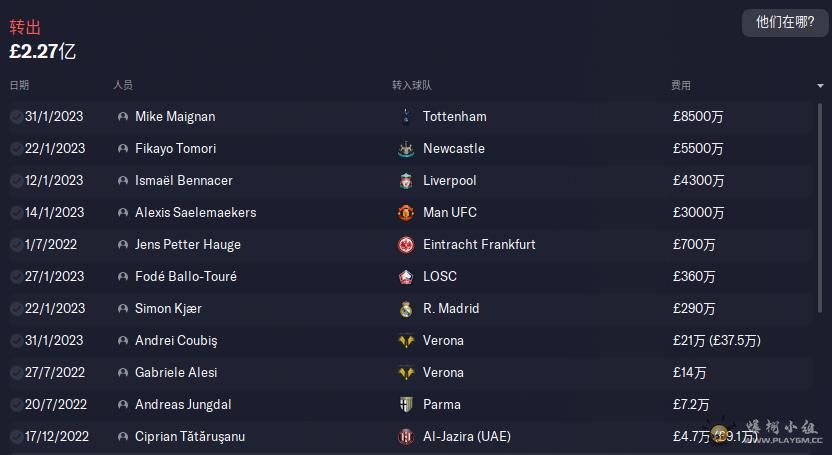832x455 pixels.
Task: Open the dropdown arrow next to 费用 column
Action: click(x=820, y=85)
